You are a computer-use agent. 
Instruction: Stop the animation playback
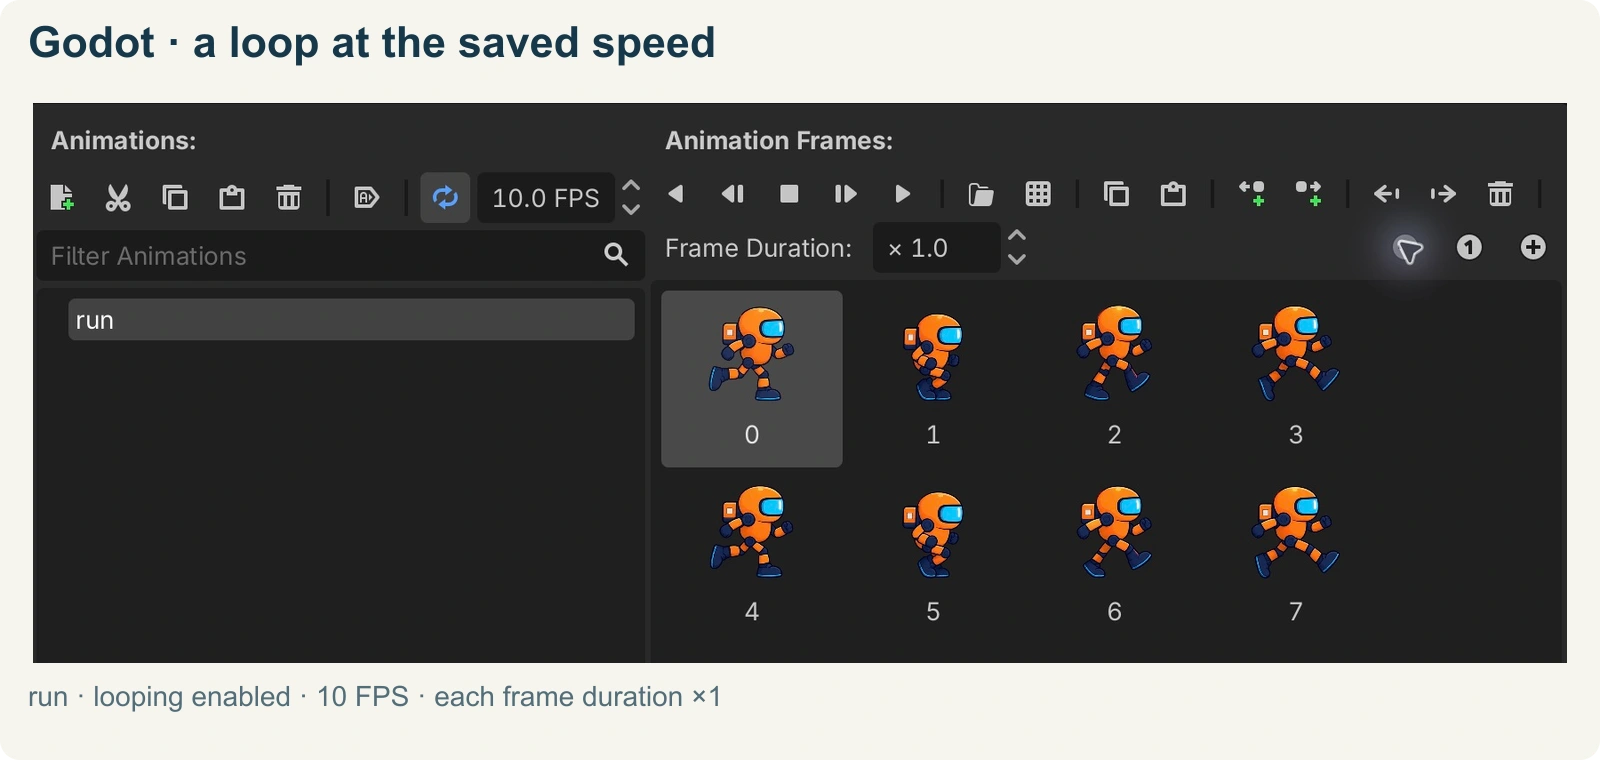(x=789, y=193)
